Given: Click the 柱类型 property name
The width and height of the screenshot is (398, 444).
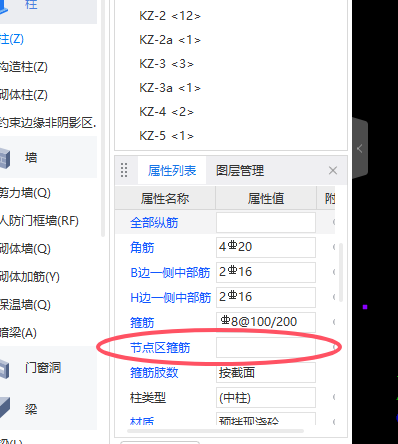Looking at the screenshot, I should coord(148,398).
